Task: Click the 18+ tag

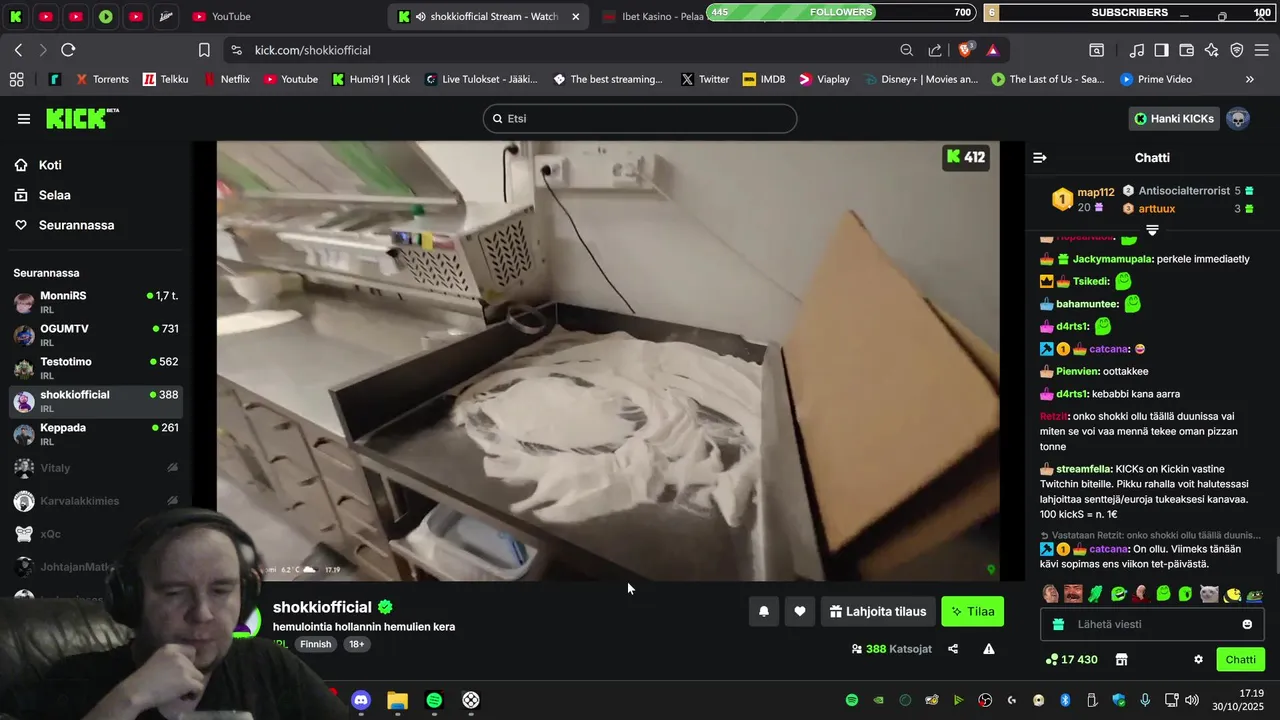Action: point(357,644)
